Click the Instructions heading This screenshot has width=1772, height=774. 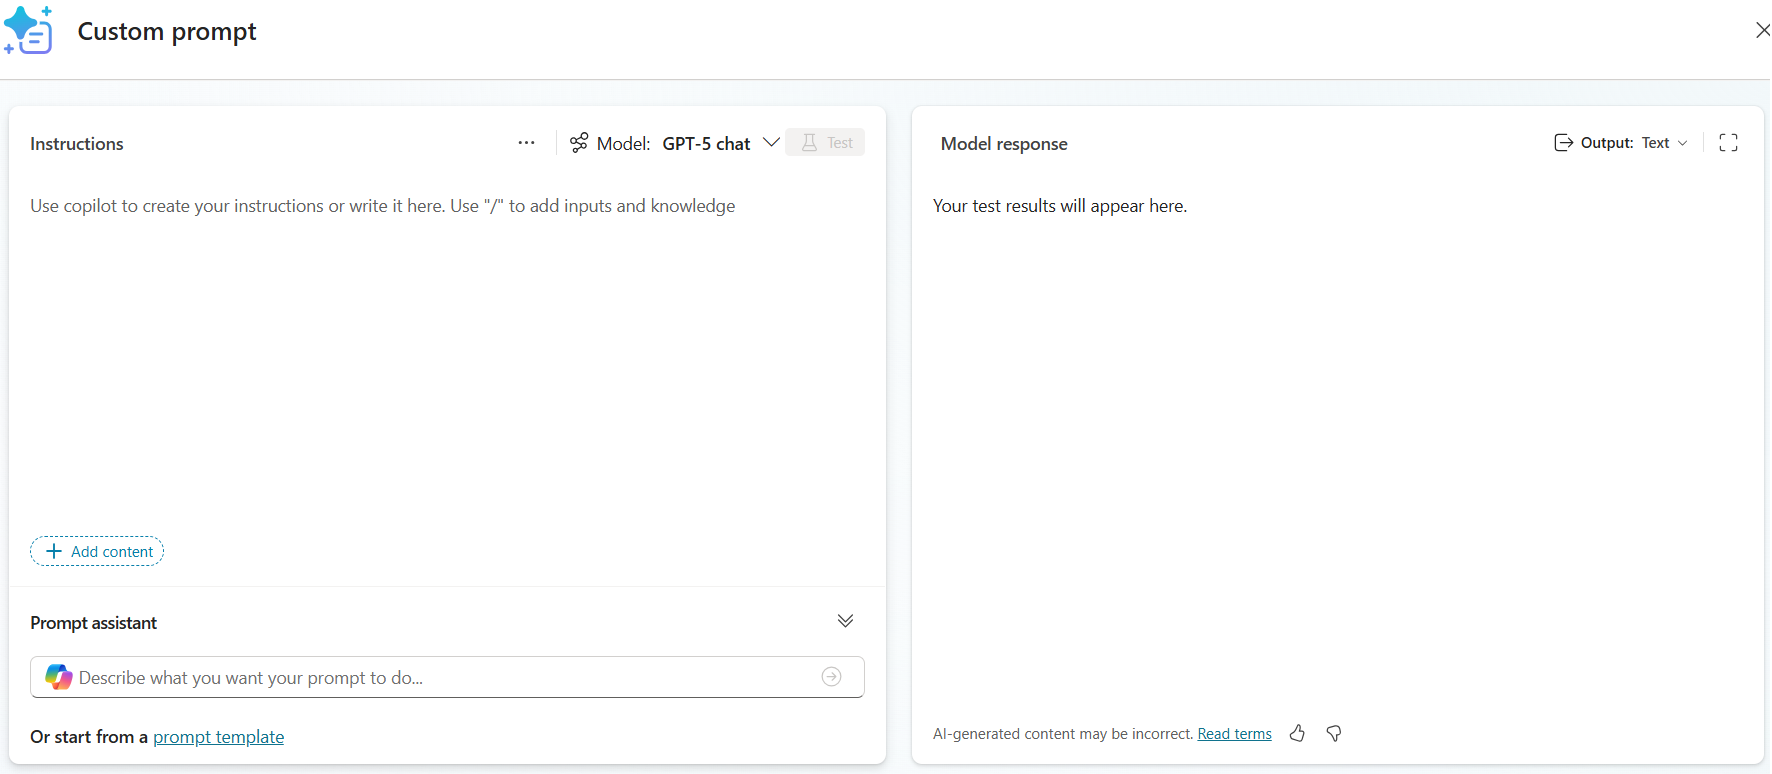pos(77,144)
